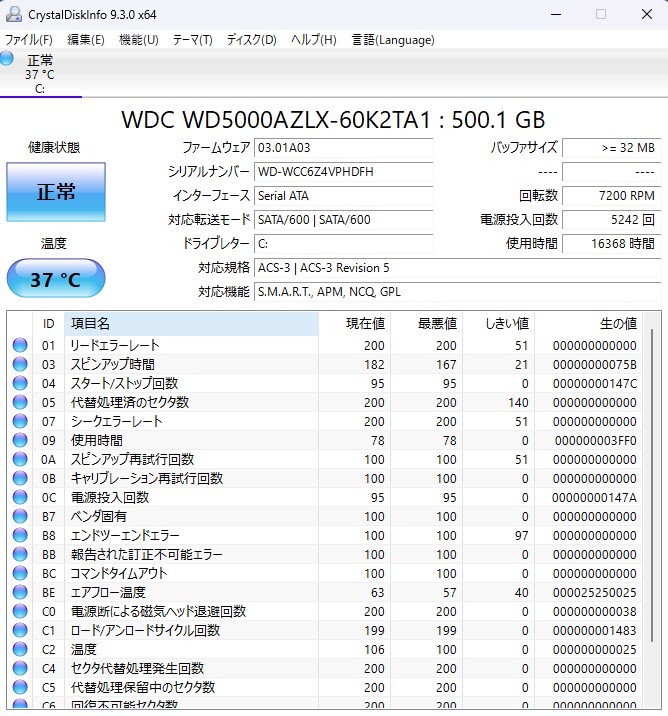Click the ID column header
The image size is (668, 716).
point(48,324)
